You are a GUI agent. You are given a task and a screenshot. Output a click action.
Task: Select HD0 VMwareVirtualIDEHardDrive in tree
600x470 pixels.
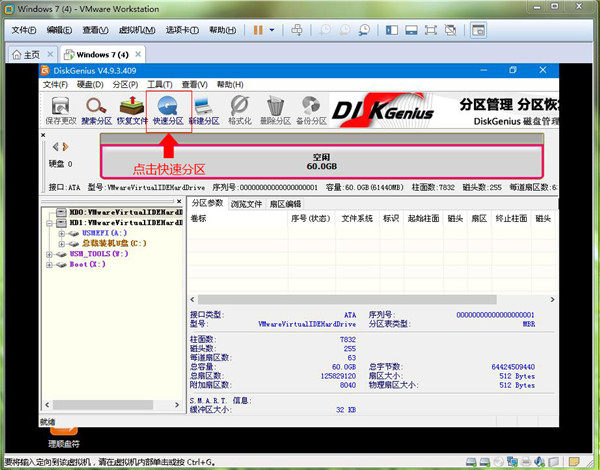pyautogui.click(x=126, y=212)
